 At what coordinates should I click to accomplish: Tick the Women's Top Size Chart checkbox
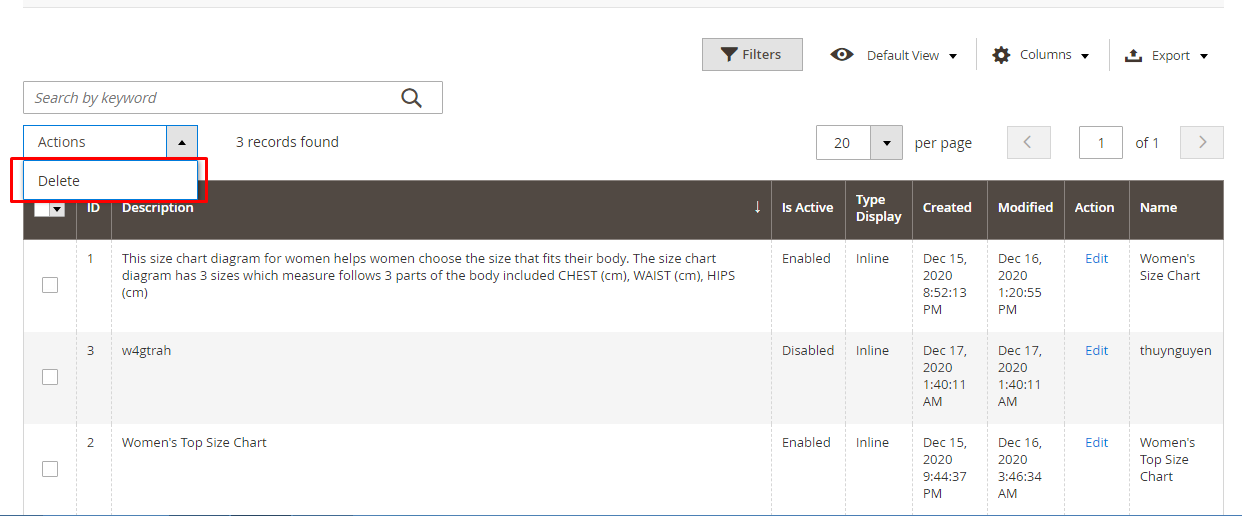point(50,469)
